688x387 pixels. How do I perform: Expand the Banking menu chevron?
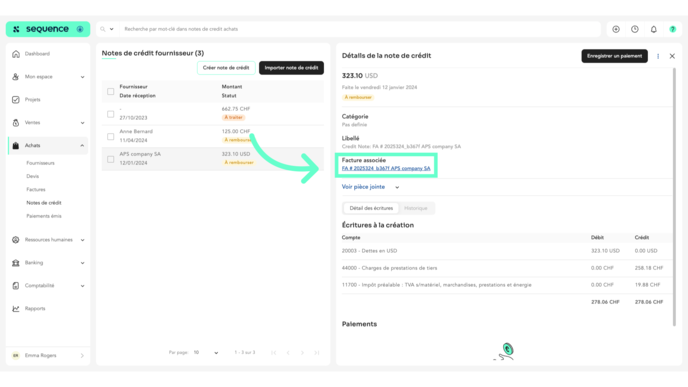(x=82, y=263)
